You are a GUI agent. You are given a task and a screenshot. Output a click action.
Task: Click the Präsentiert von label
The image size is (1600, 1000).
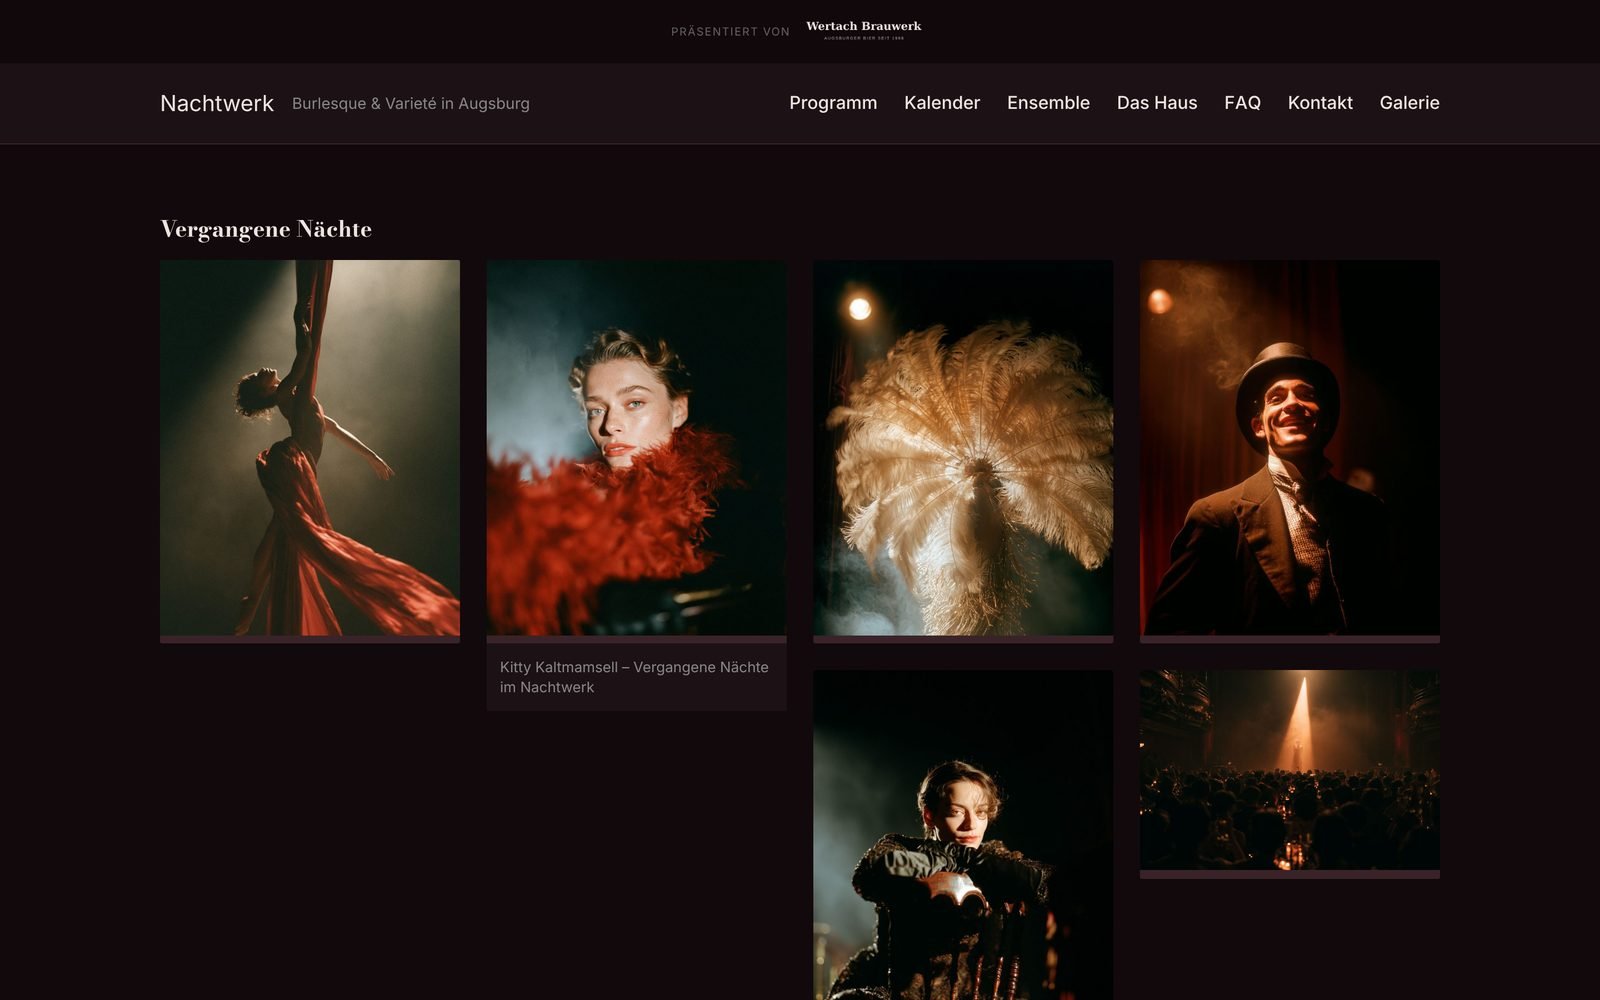(x=730, y=32)
